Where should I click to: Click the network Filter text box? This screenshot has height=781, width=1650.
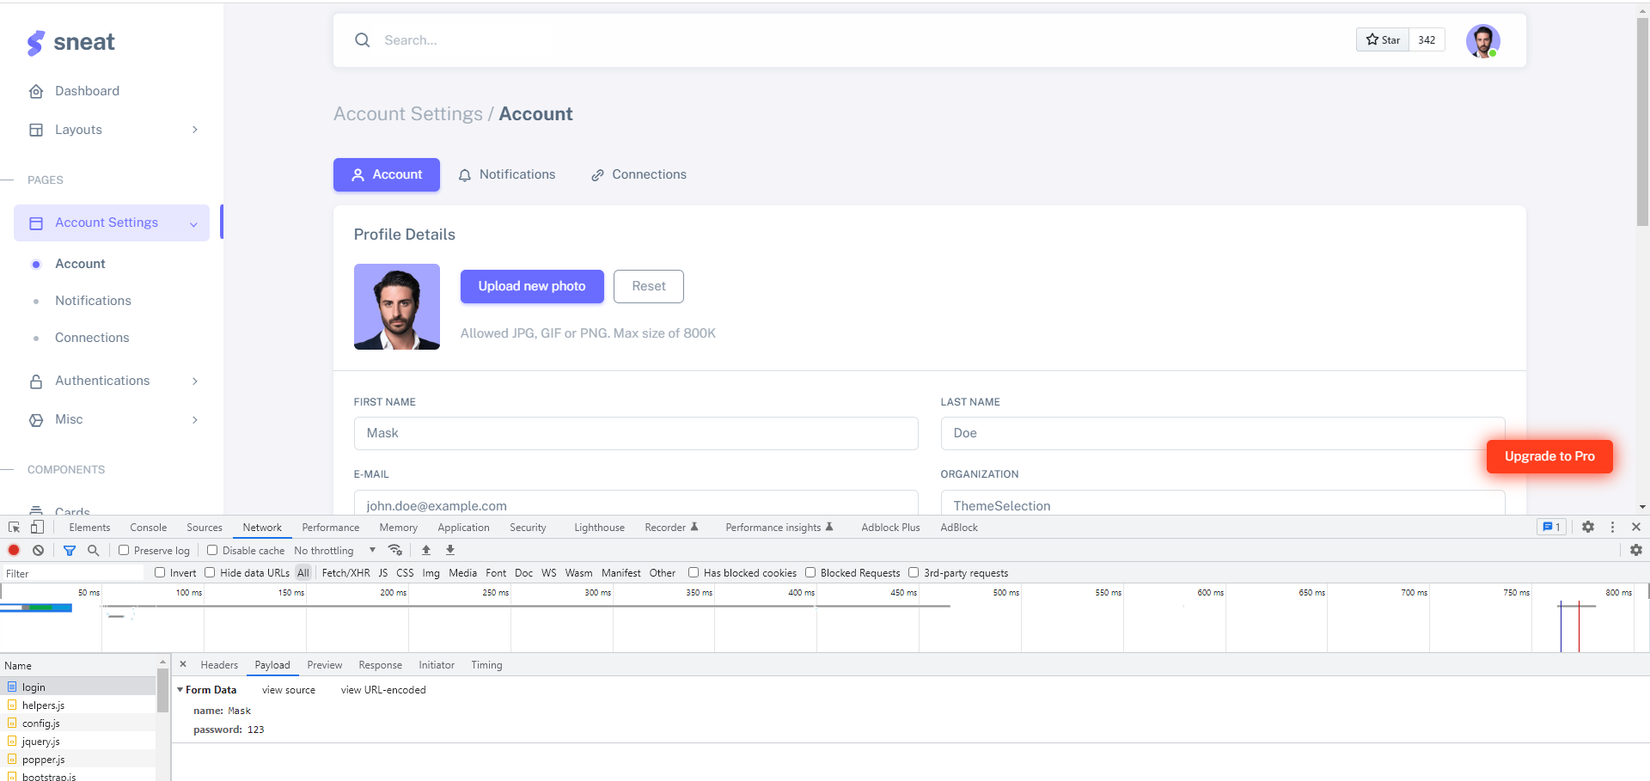(74, 573)
